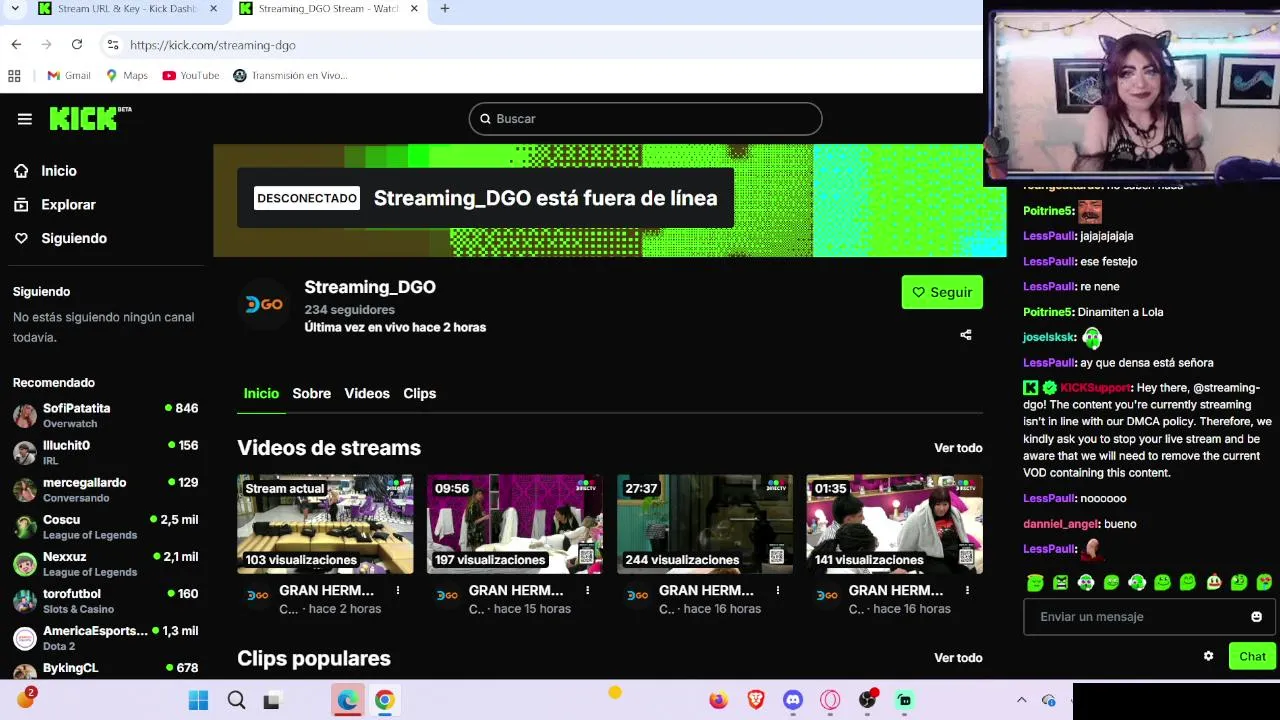The image size is (1280, 720).
Task: Open recommended channel torofutbol
Action: pos(105,600)
